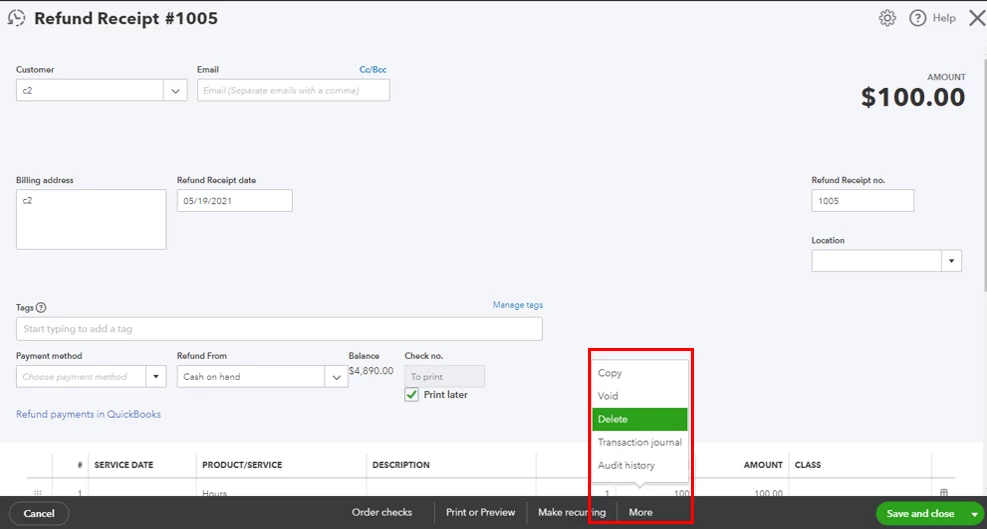The height and width of the screenshot is (529, 987).
Task: Focus the Email input field
Action: coord(293,90)
